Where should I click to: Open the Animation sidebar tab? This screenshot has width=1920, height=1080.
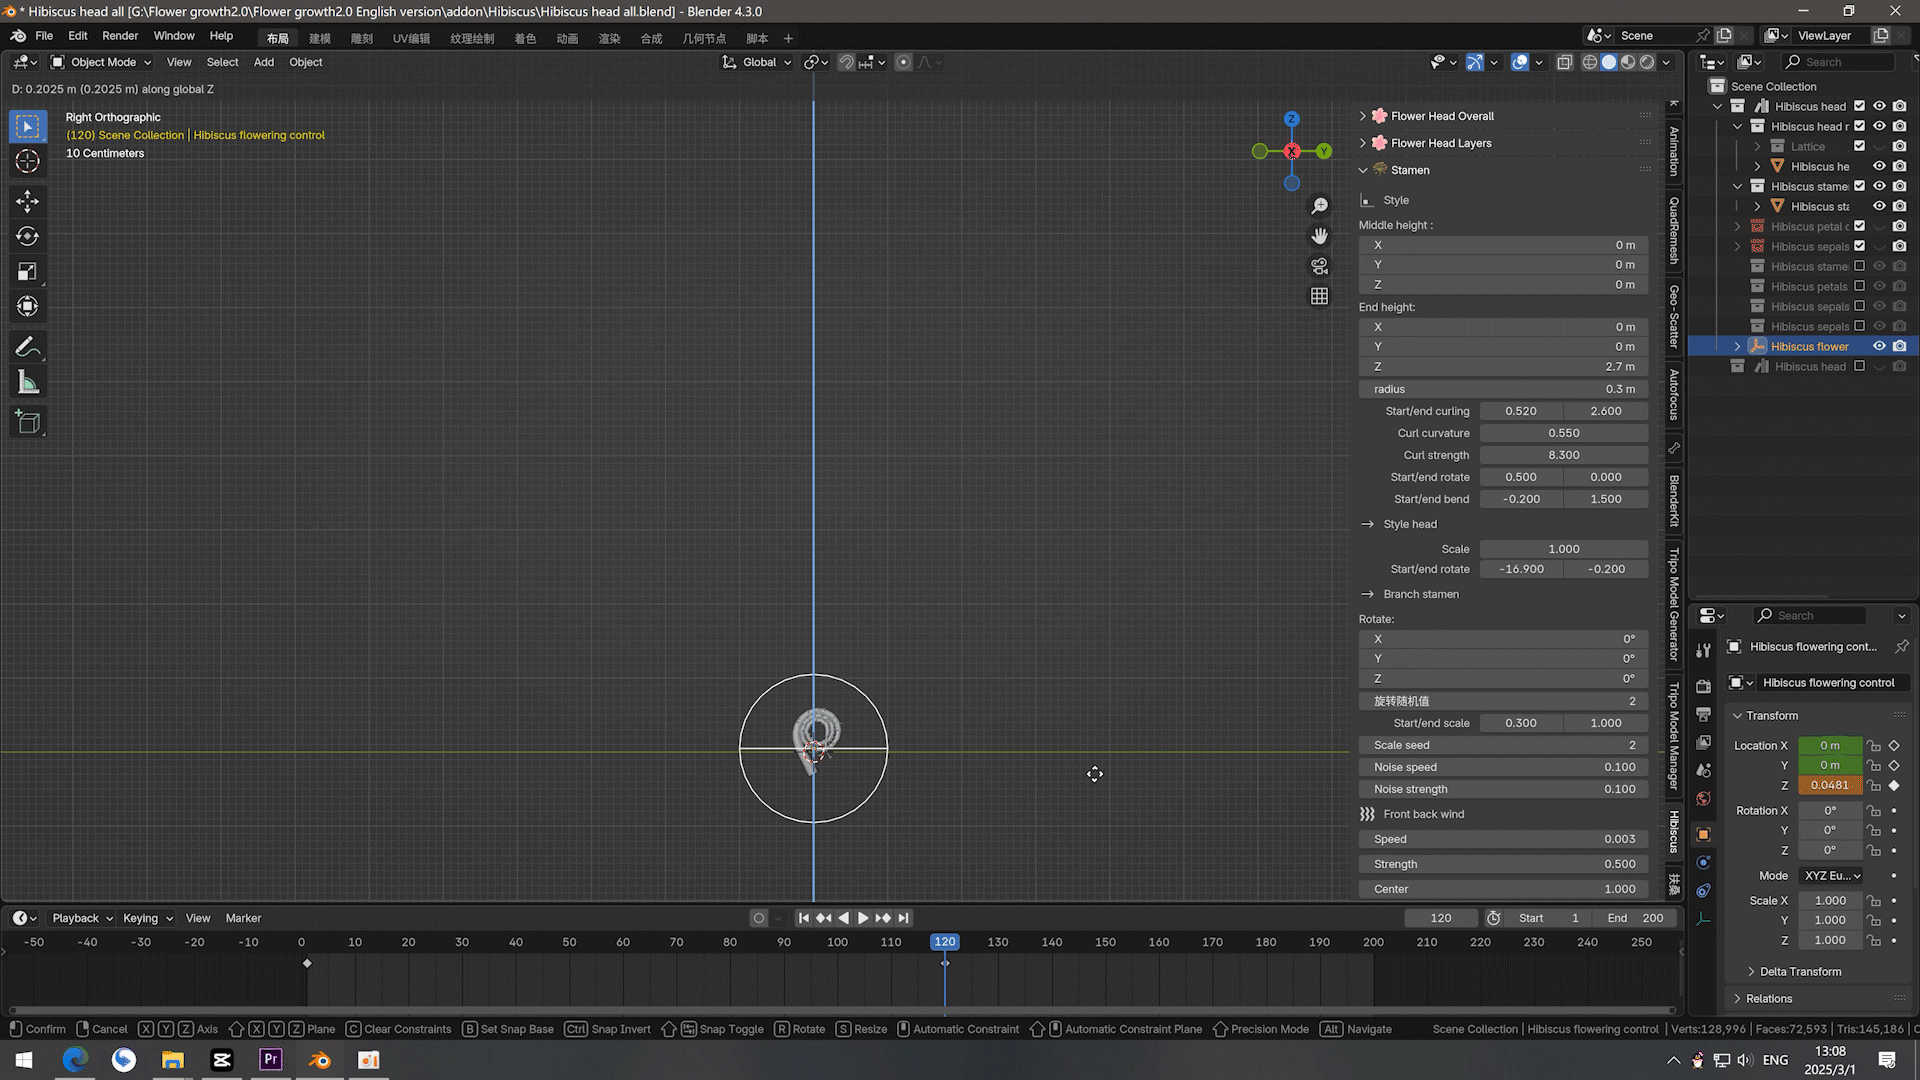[1674, 151]
